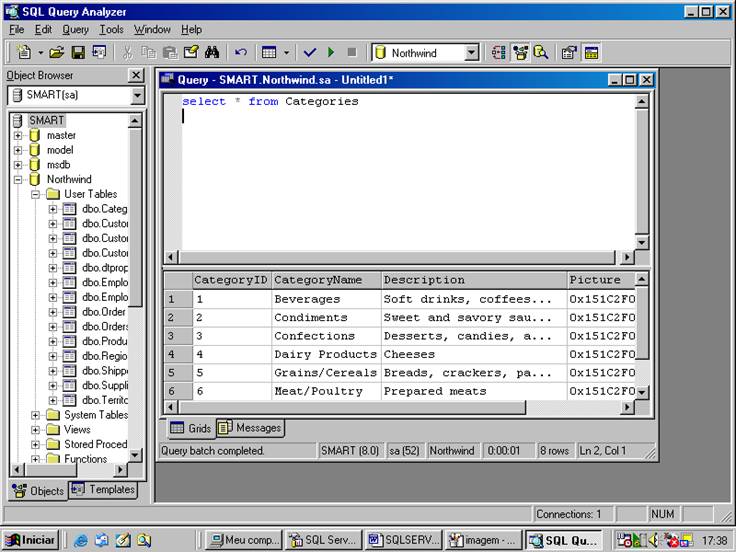Switch to the Templates tab
Screen dimensions: 736x552
103,490
